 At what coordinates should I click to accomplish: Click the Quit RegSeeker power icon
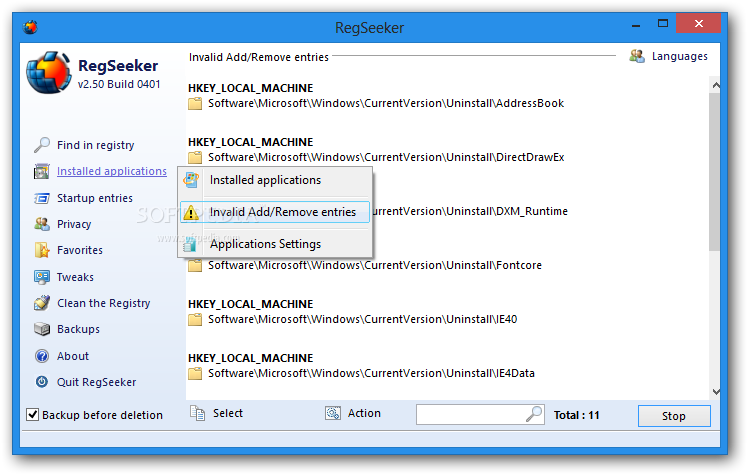coord(42,382)
